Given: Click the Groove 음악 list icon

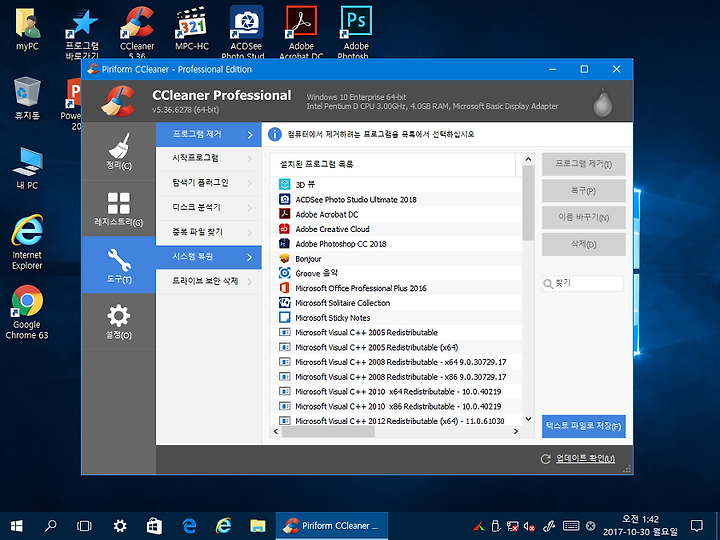Looking at the screenshot, I should pyautogui.click(x=285, y=273).
